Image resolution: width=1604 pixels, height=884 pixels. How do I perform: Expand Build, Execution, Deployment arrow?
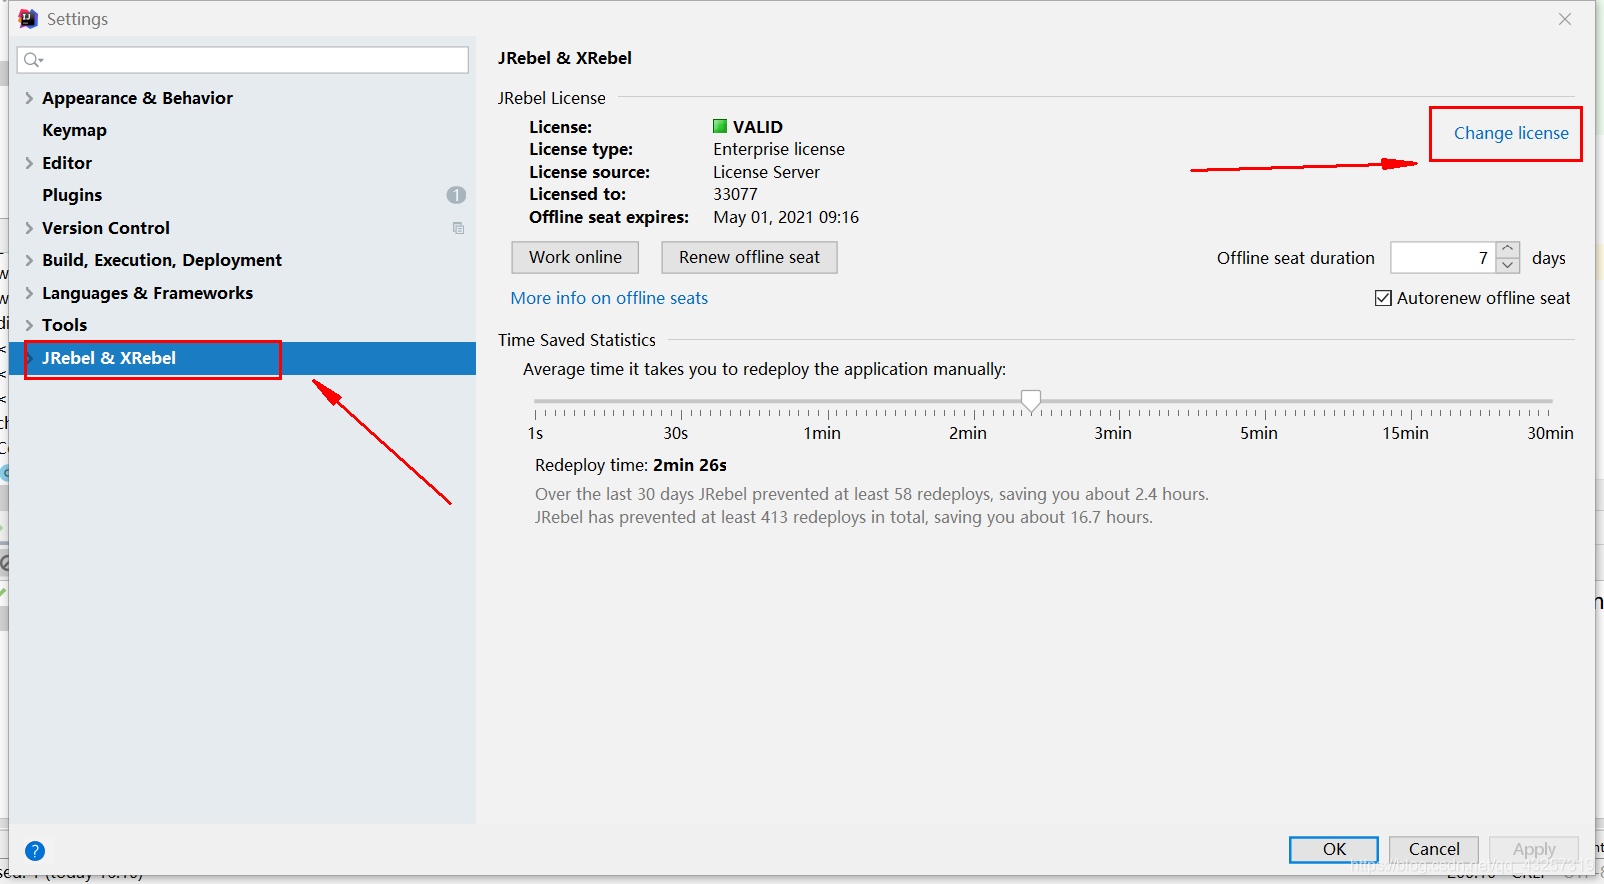click(x=29, y=260)
